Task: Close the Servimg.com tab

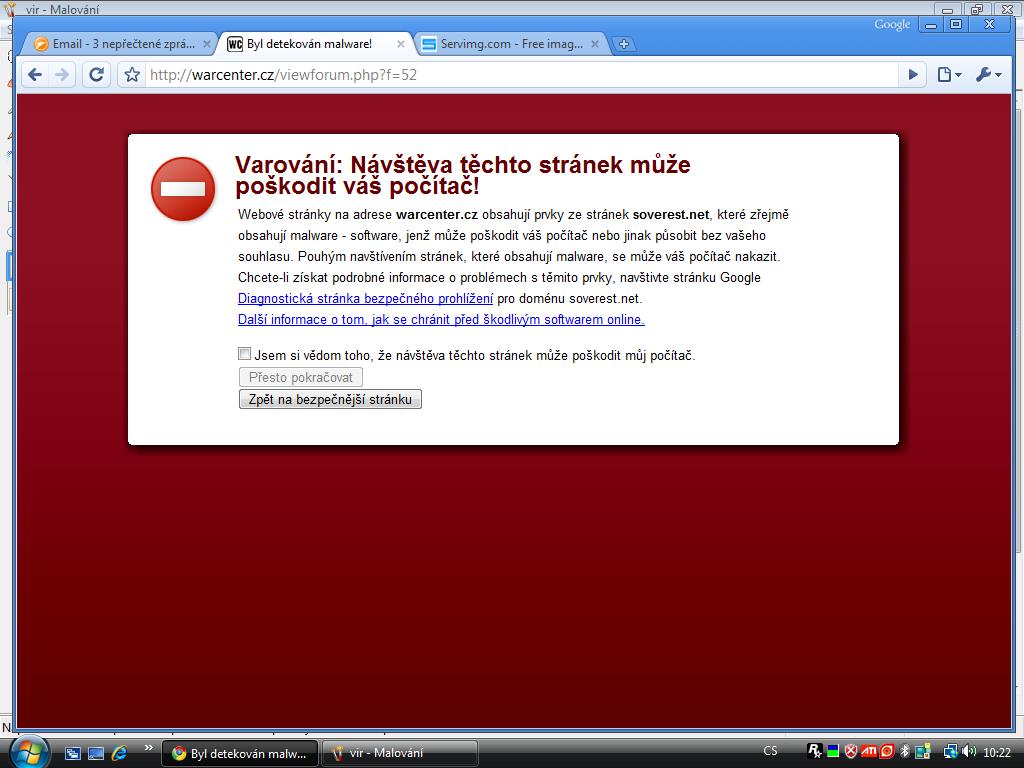Action: pos(594,44)
